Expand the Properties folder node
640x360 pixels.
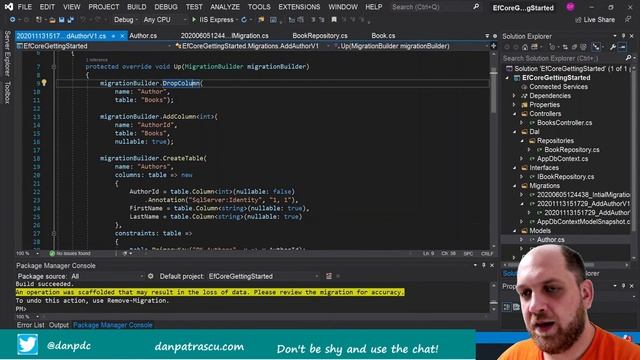click(514, 104)
